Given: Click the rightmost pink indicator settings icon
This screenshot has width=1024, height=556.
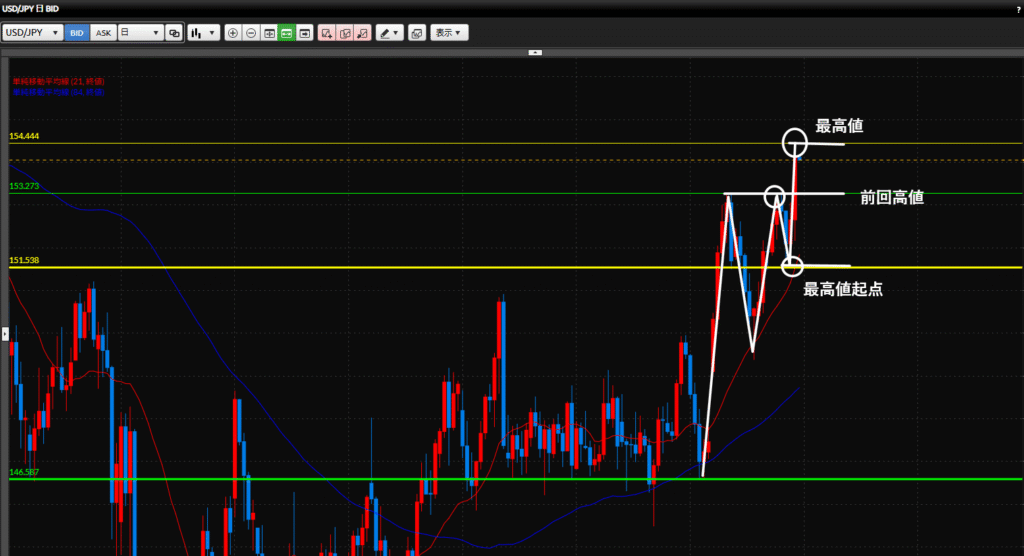Looking at the screenshot, I should pos(363,33).
